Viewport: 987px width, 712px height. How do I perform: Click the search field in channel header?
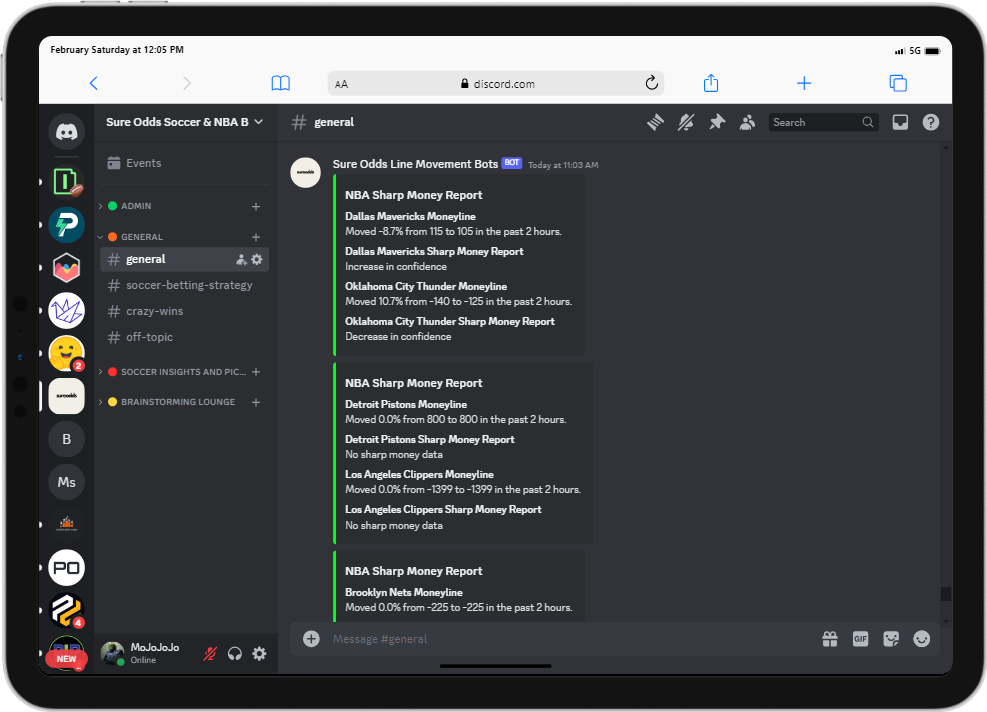823,122
